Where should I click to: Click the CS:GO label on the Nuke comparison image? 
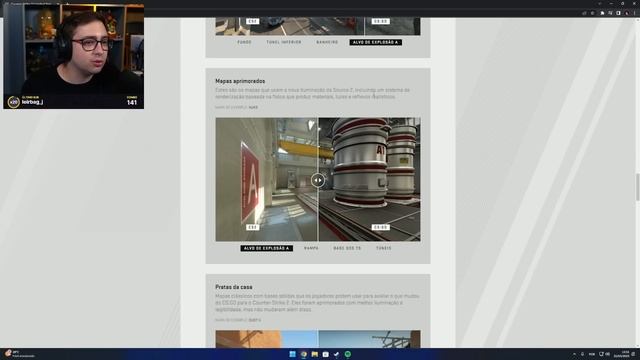380,227
